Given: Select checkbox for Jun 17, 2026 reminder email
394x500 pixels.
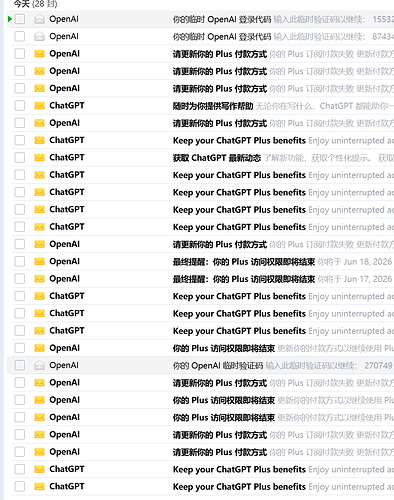Looking at the screenshot, I should tap(20, 279).
